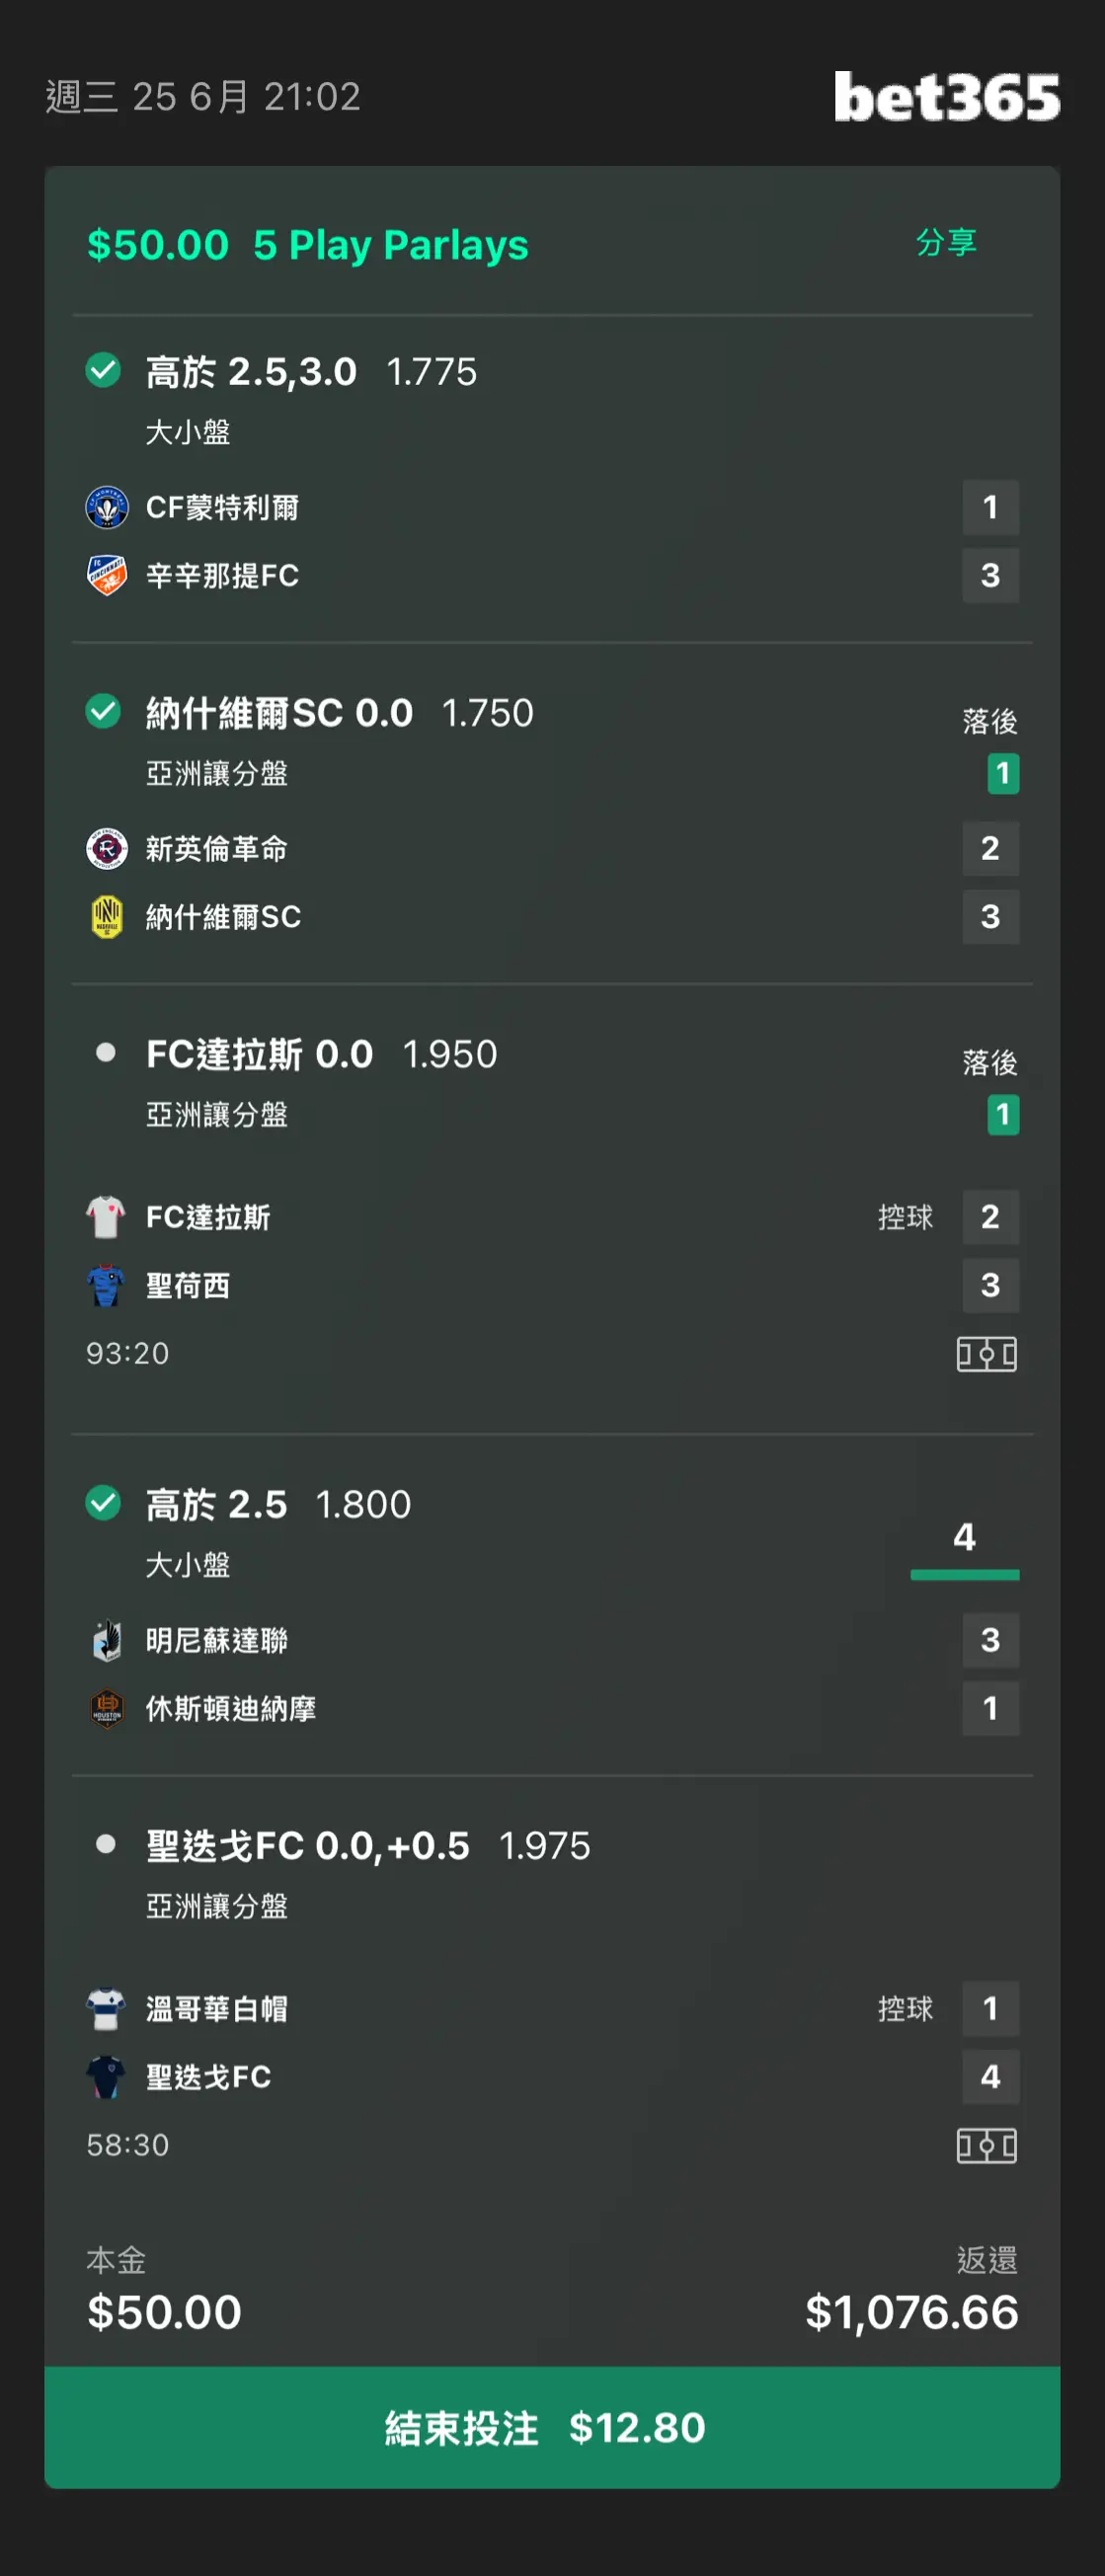Click pending dot beside FC達拉斯 0.0
The height and width of the screenshot is (2576, 1105).
pos(105,1052)
